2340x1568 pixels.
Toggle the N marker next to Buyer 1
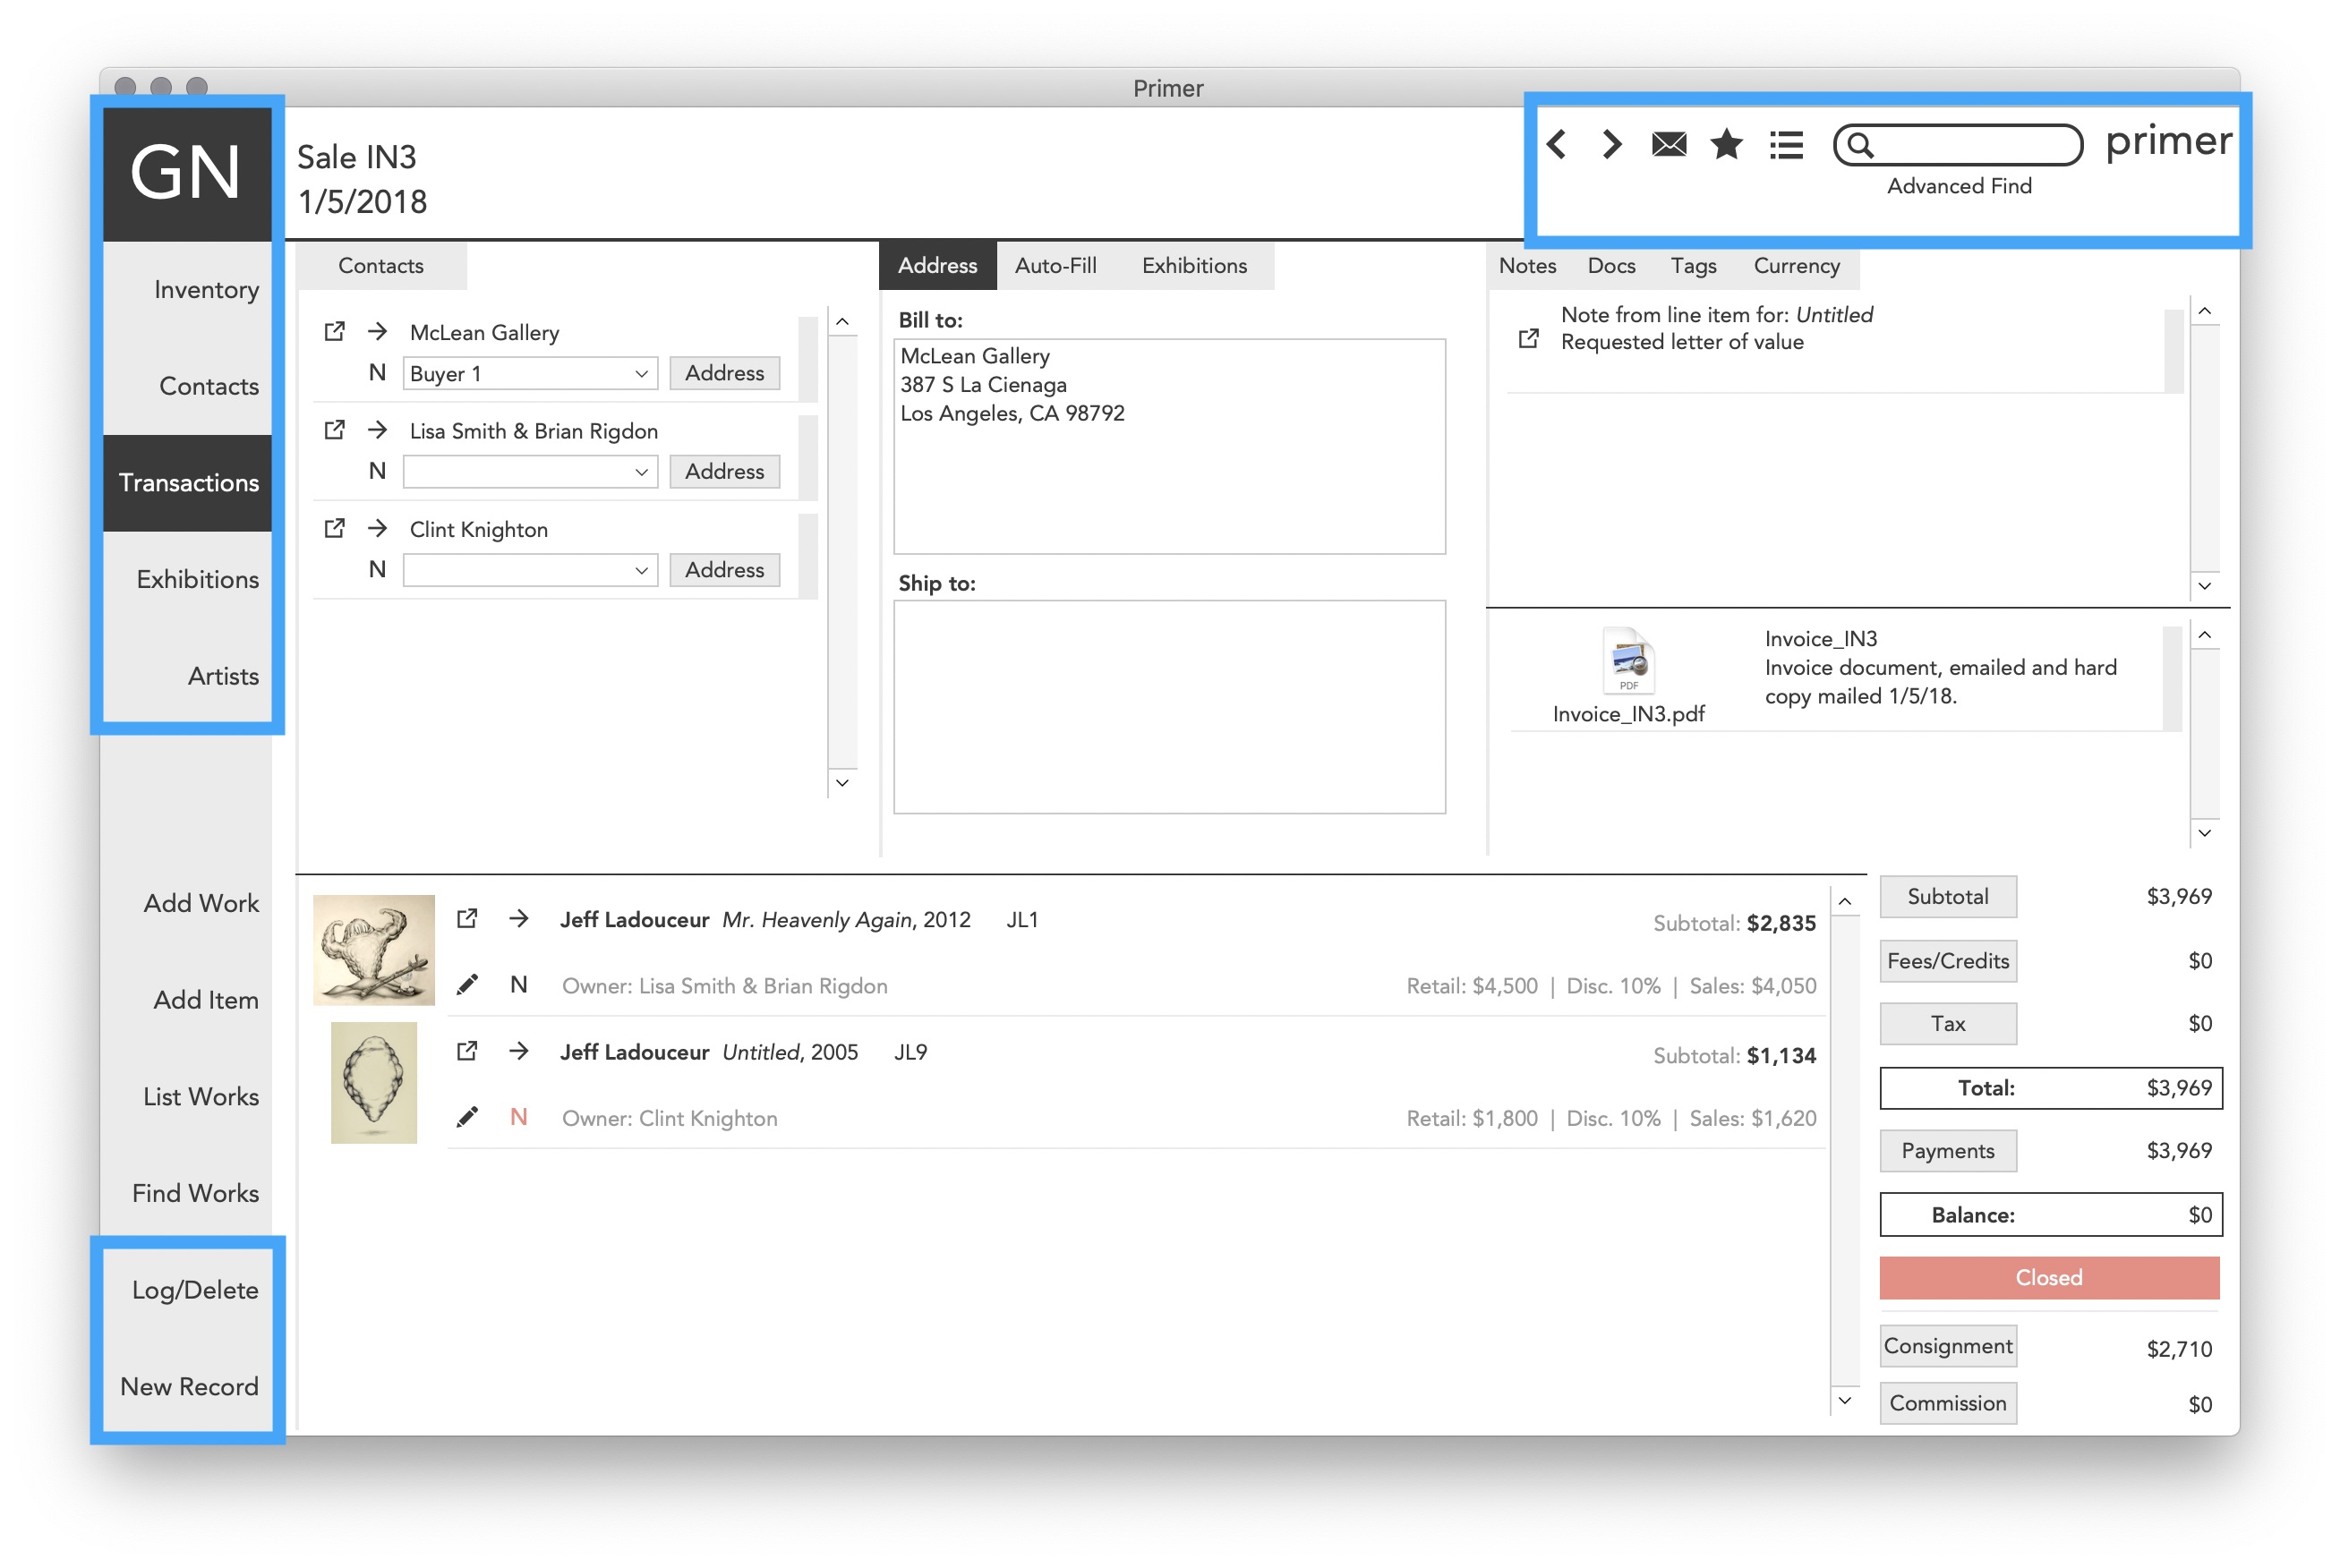tap(377, 373)
